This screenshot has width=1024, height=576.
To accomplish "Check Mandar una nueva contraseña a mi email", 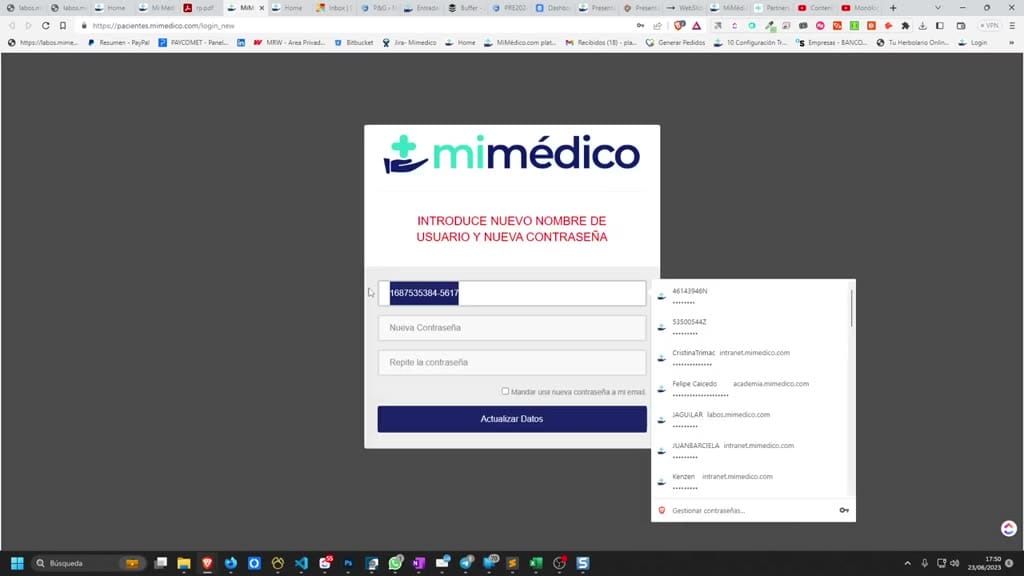I will pyautogui.click(x=505, y=391).
